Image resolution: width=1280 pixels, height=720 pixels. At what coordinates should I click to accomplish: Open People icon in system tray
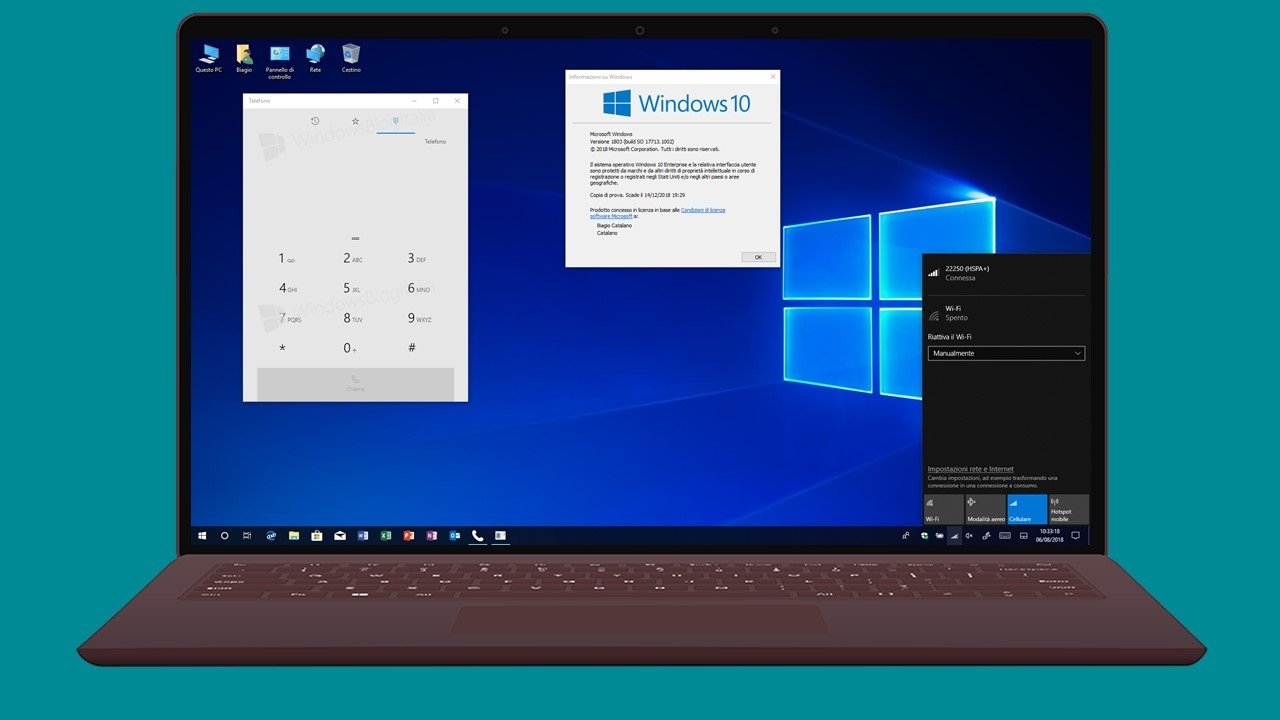coord(906,536)
